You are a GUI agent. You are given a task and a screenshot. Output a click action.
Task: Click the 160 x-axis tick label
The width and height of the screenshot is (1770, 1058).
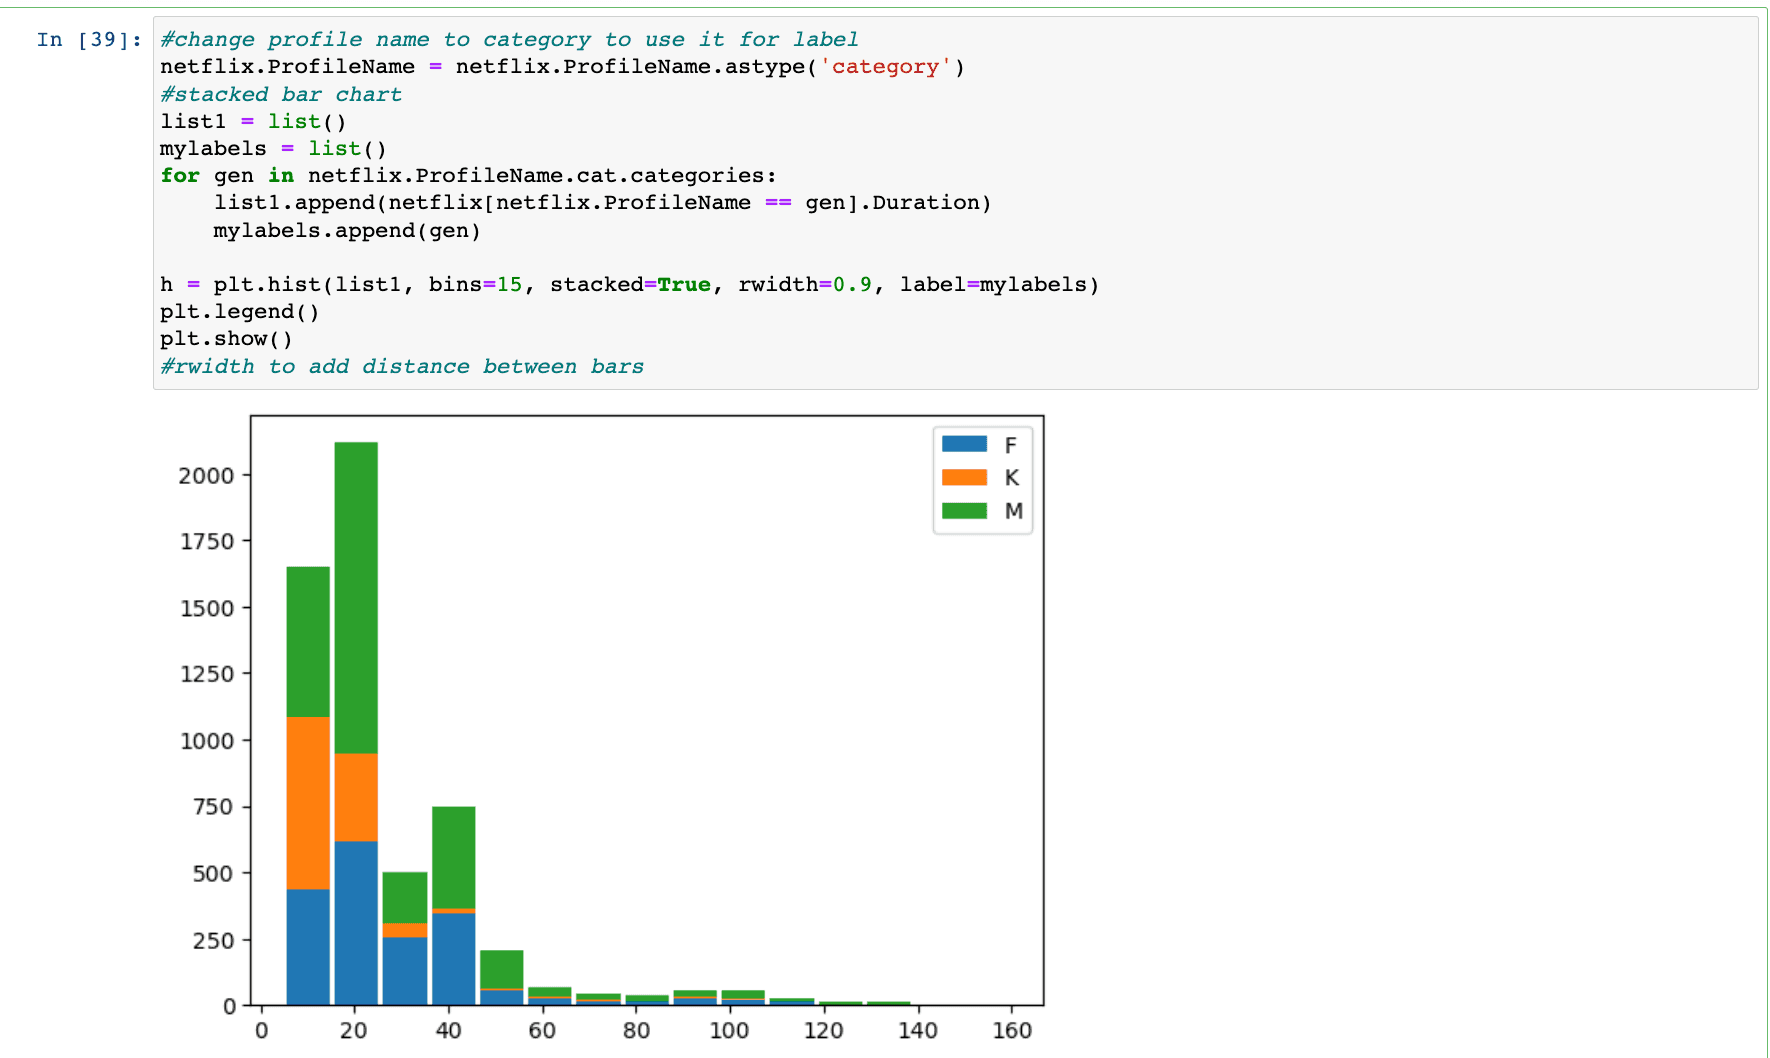[1012, 1031]
